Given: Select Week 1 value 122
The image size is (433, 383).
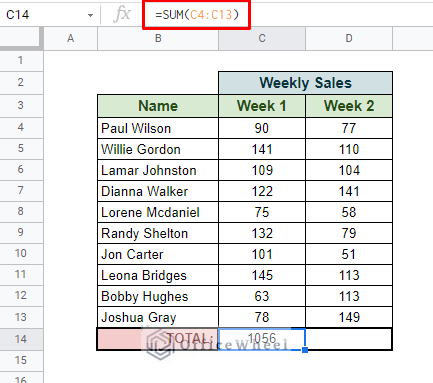Looking at the screenshot, I should point(262,191).
